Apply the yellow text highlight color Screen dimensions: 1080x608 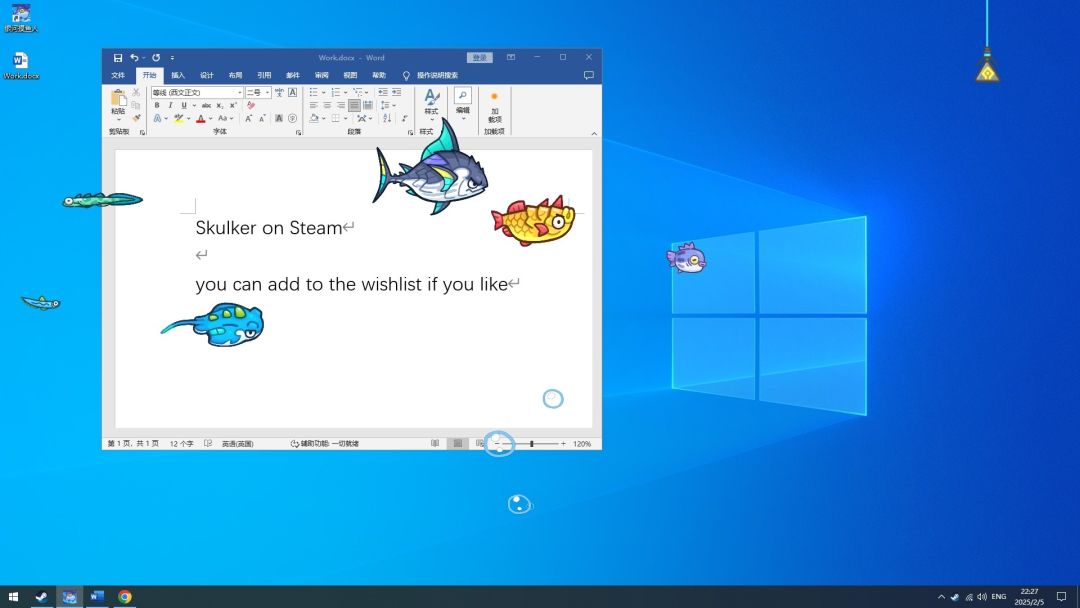click(178, 118)
